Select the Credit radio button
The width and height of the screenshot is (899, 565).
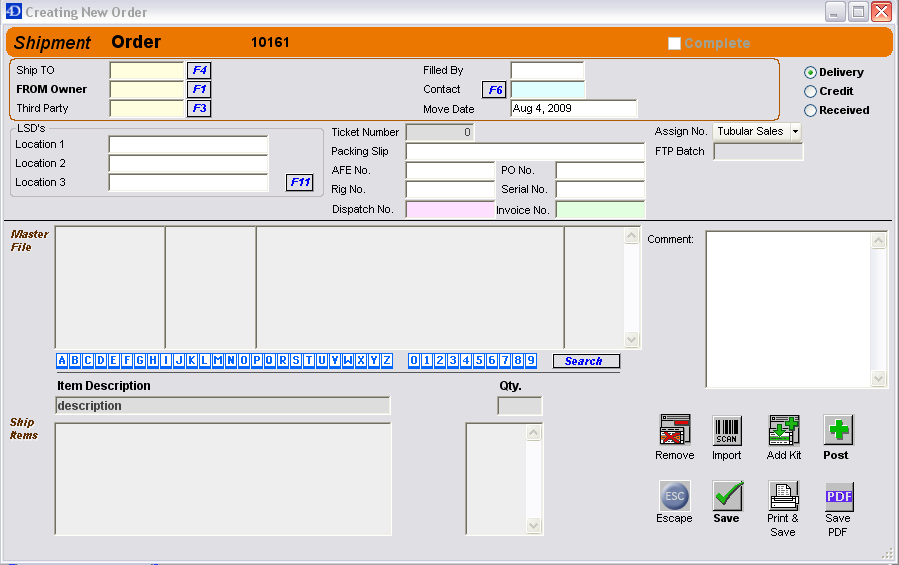(x=810, y=91)
